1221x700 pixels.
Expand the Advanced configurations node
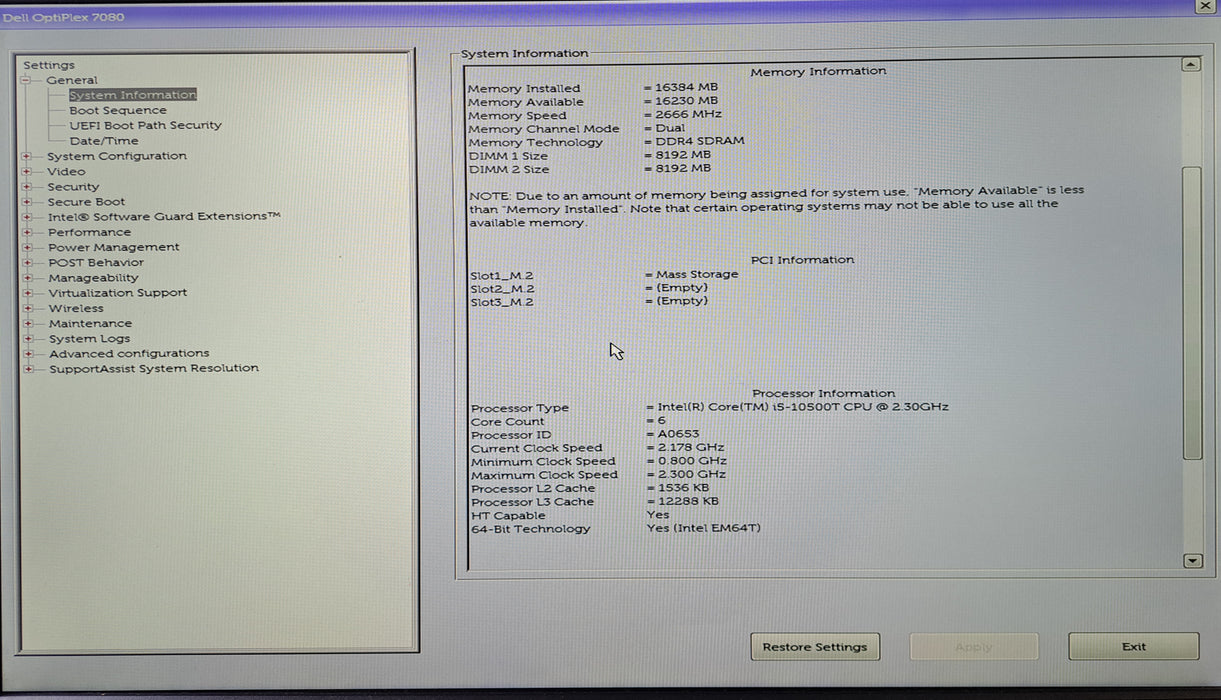pyautogui.click(x=27, y=354)
